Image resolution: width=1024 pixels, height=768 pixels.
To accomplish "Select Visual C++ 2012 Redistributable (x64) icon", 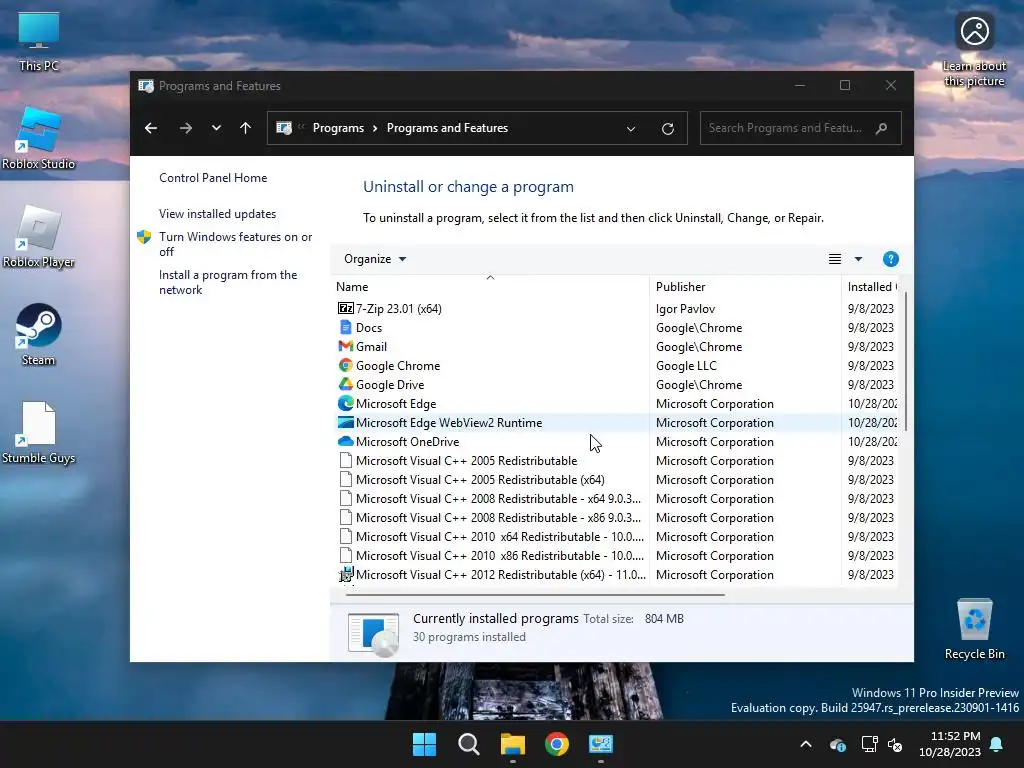I will [345, 574].
